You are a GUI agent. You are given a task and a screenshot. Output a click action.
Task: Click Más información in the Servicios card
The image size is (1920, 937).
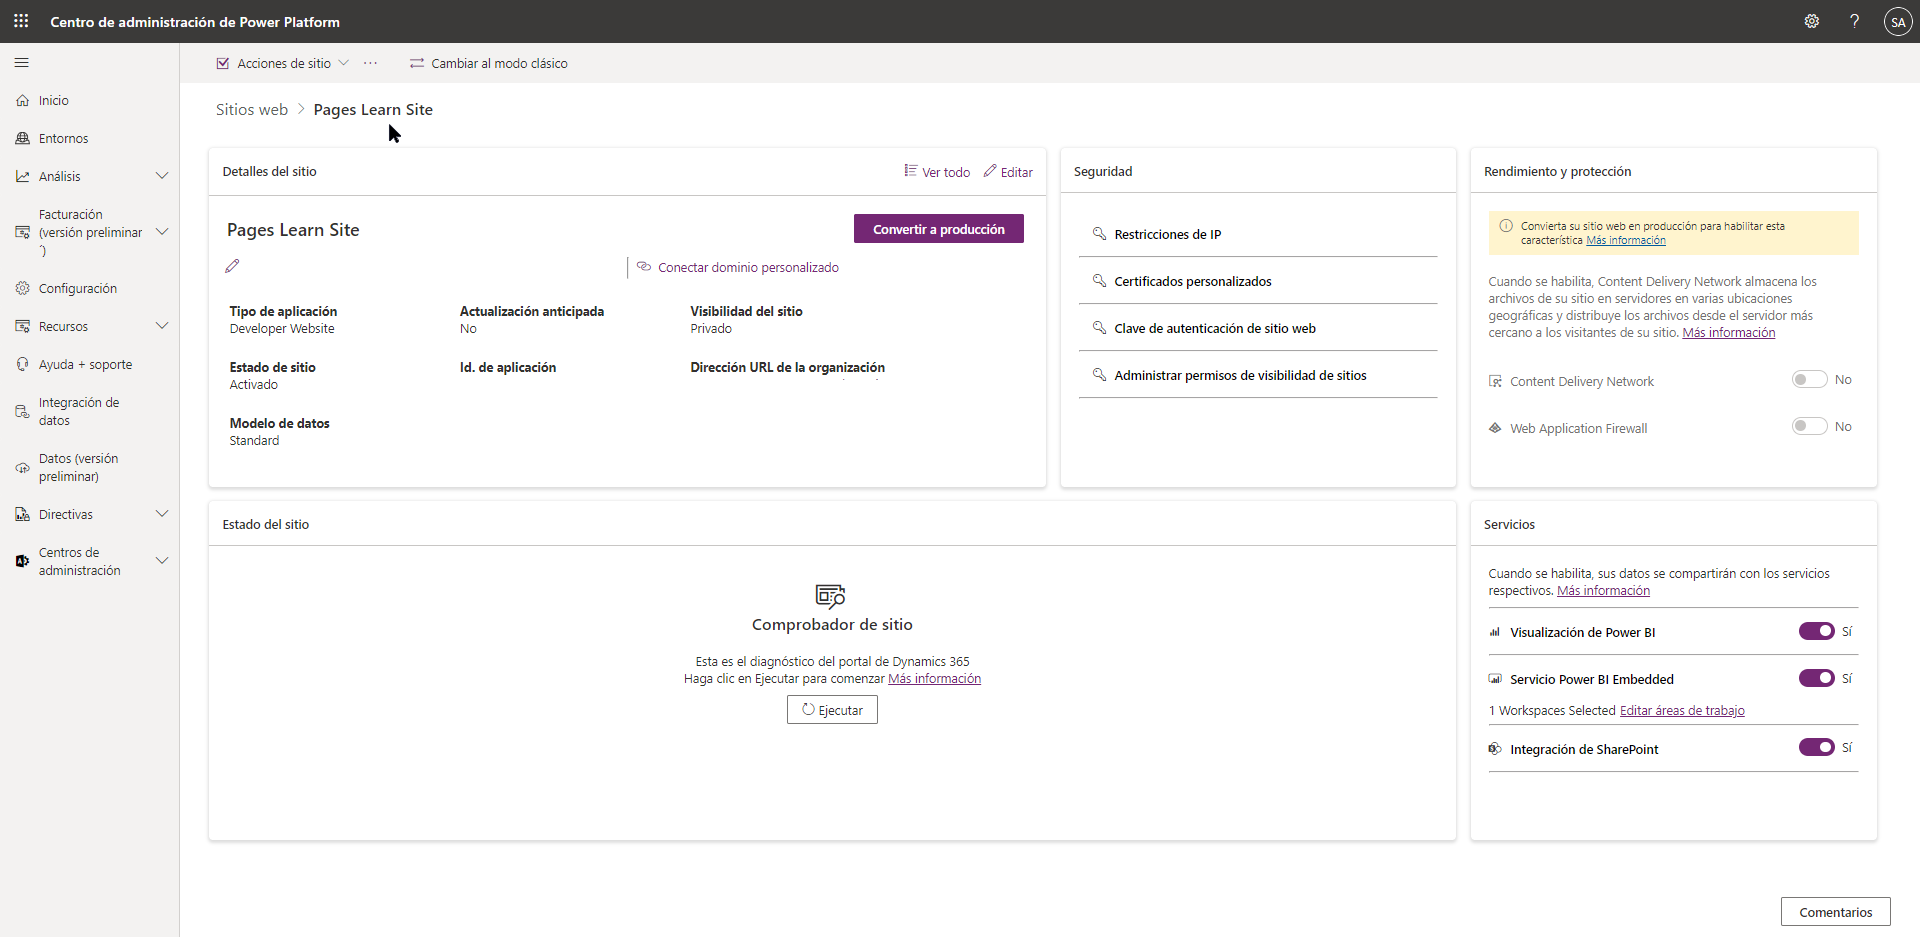coord(1603,591)
